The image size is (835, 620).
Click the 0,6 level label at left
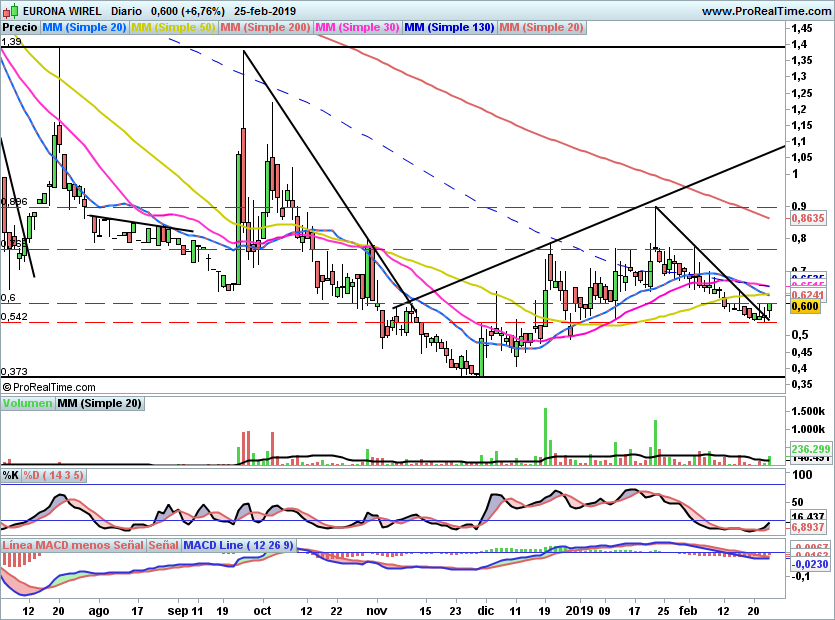pyautogui.click(x=8, y=298)
